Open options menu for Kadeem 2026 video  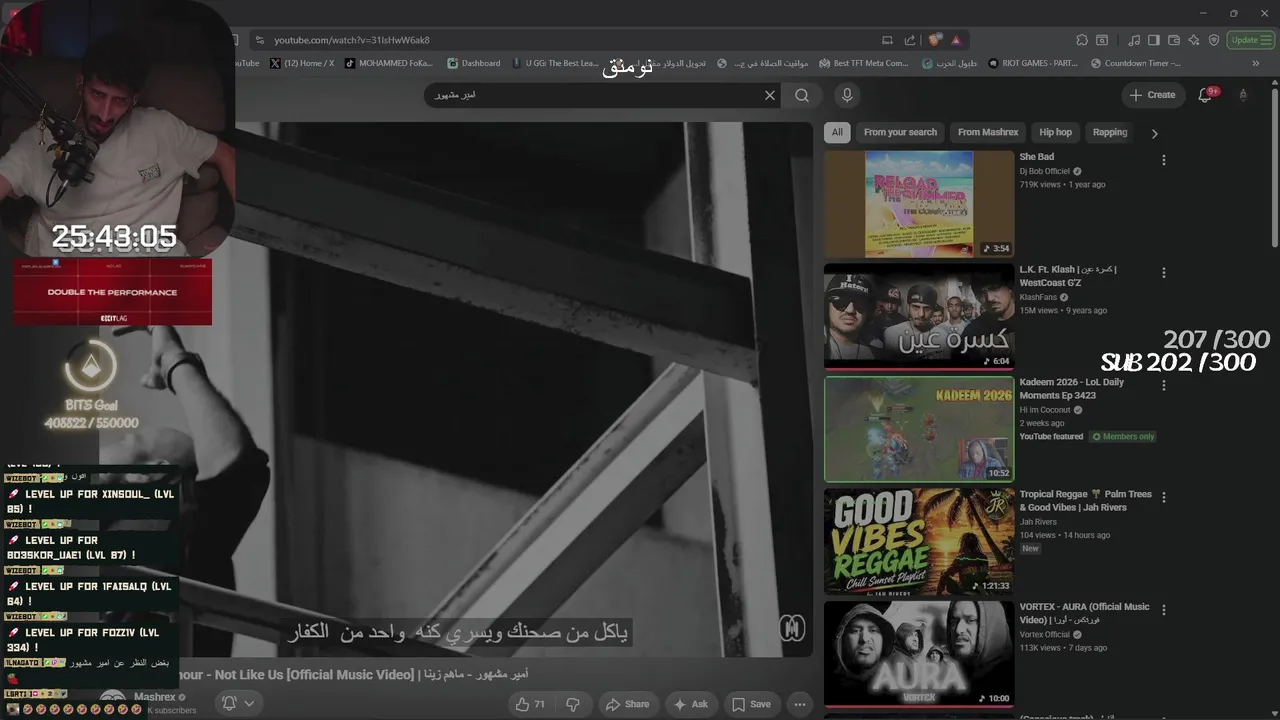(1163, 385)
